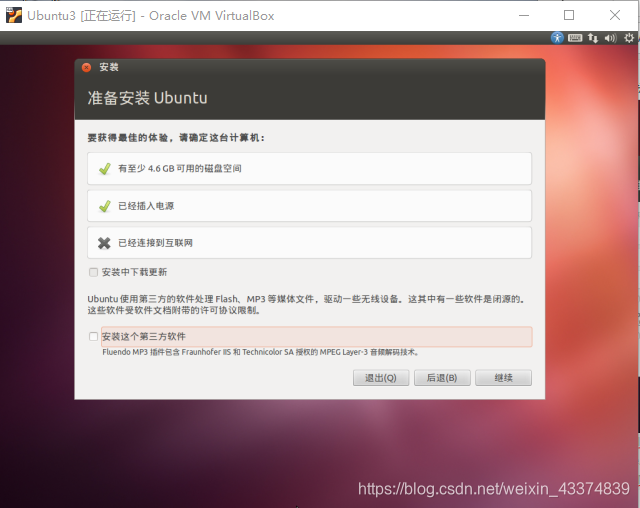
Task: Open the network arrows indicator
Action: pos(593,38)
